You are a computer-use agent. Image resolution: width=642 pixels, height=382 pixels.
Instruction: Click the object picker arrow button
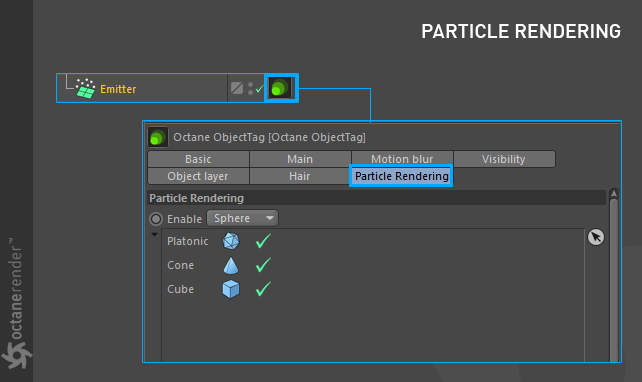[x=596, y=237]
